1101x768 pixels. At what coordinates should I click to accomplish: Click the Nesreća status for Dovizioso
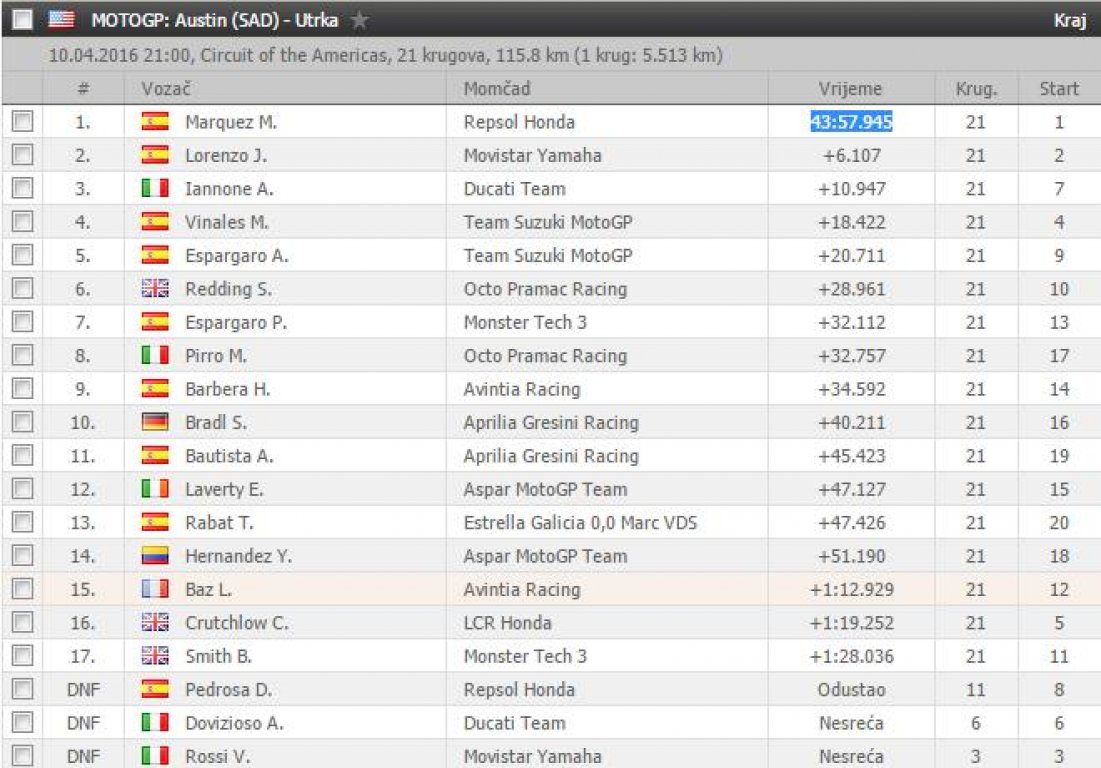851,722
